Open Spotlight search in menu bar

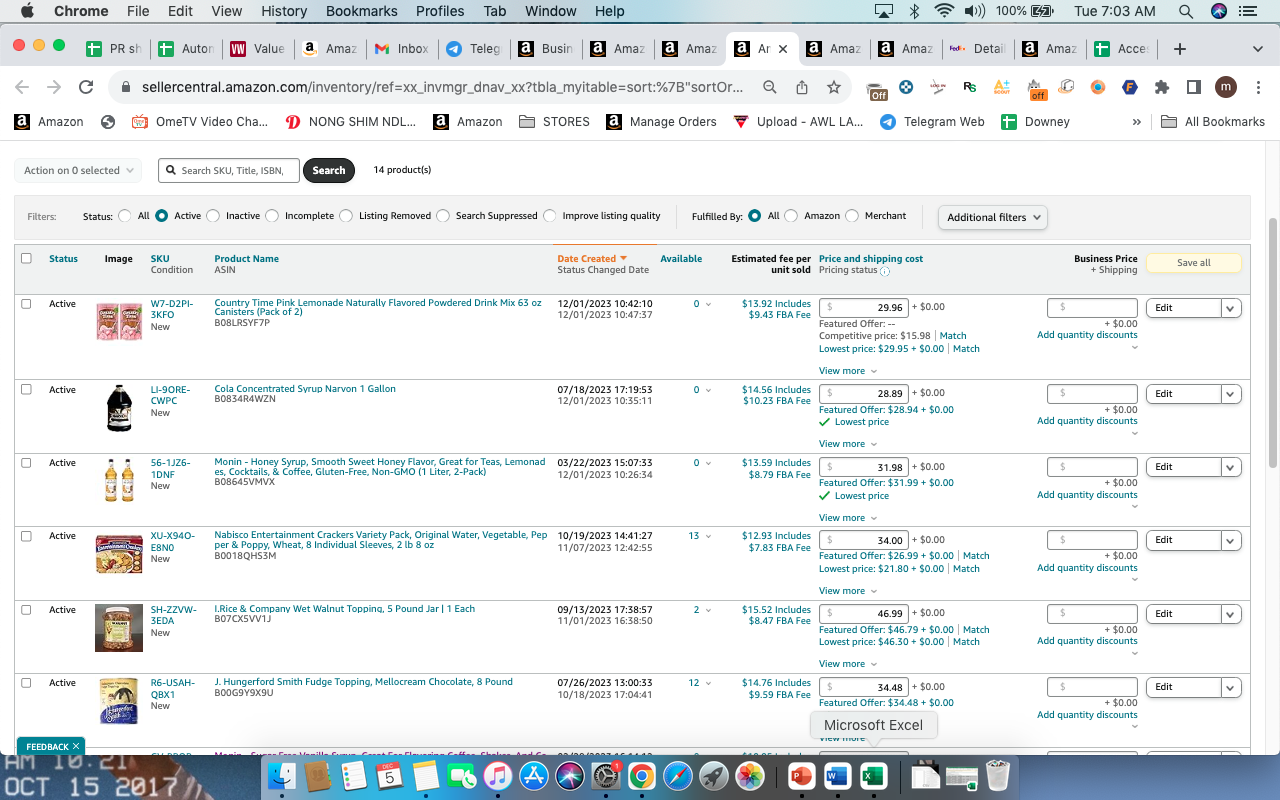[1186, 11]
